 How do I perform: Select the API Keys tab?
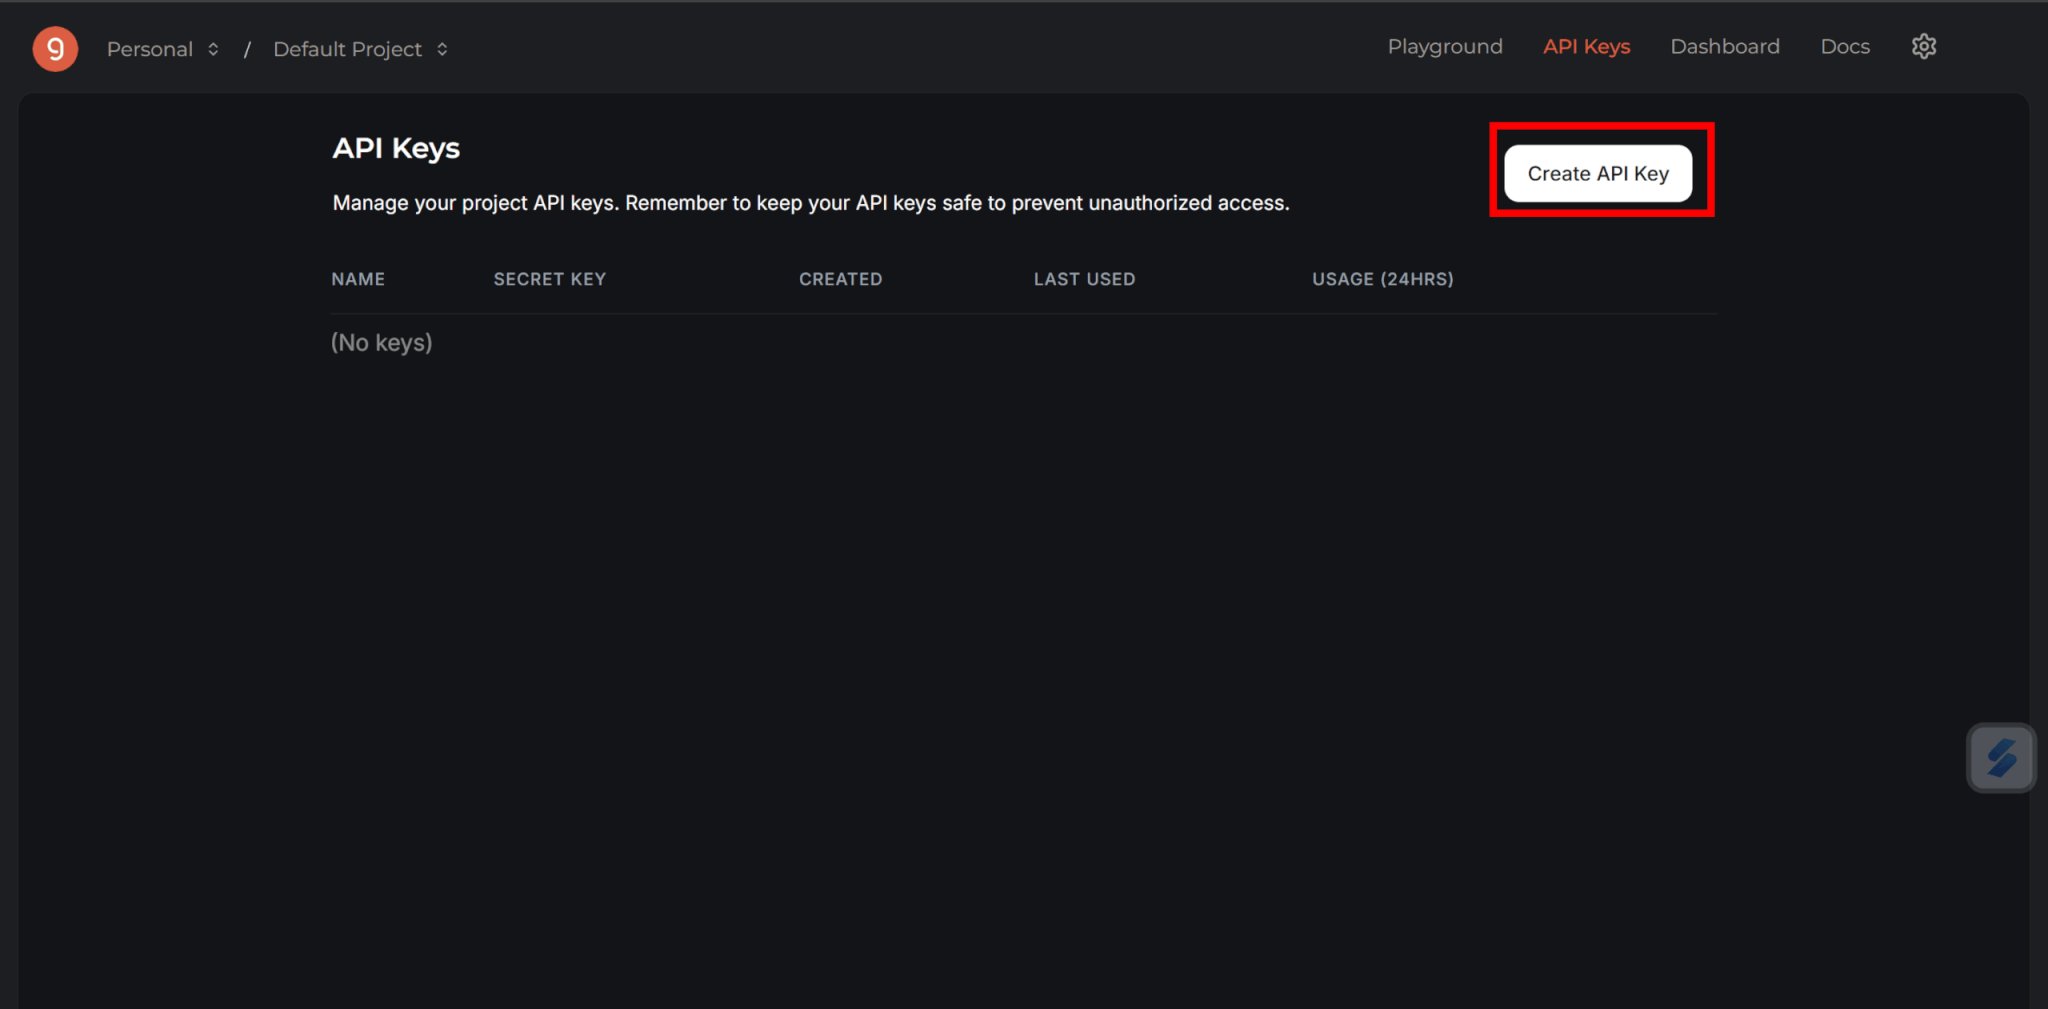tap(1586, 47)
